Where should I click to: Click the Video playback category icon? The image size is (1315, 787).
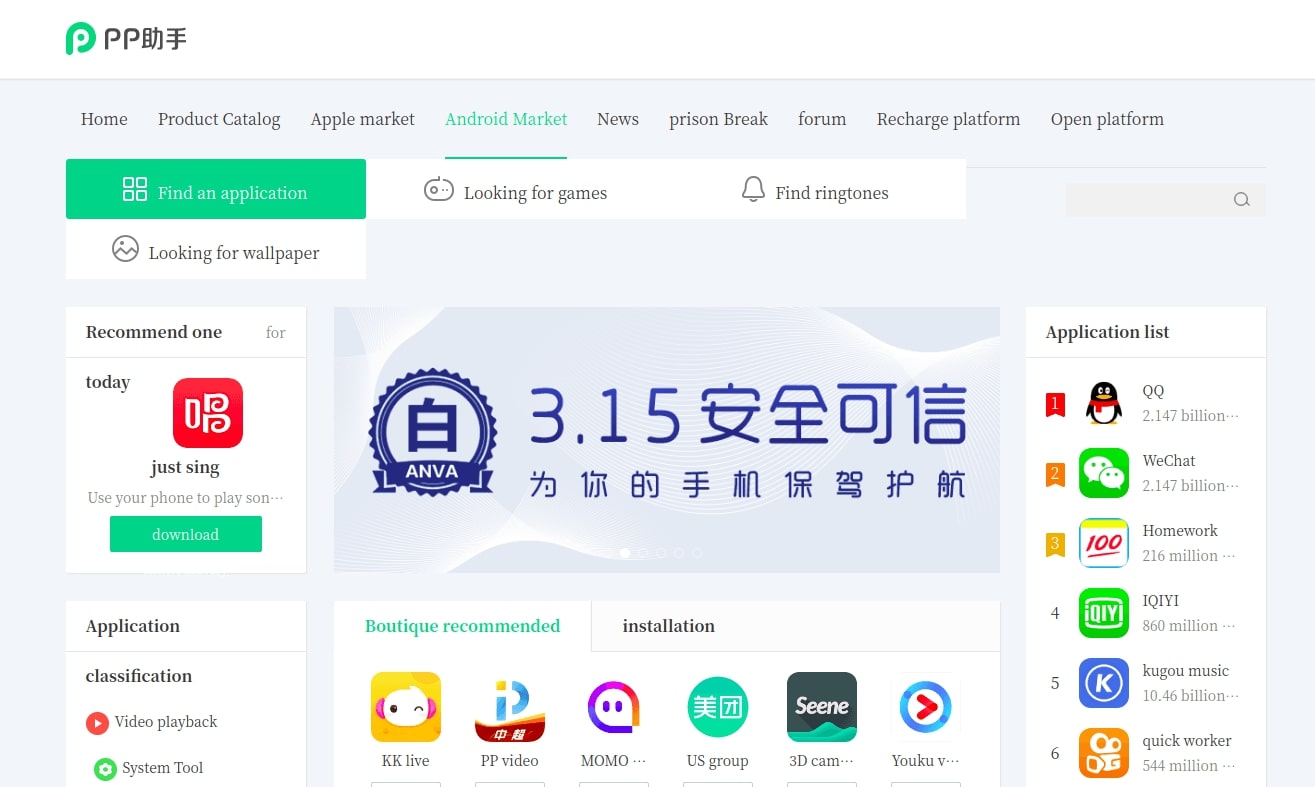[97, 722]
